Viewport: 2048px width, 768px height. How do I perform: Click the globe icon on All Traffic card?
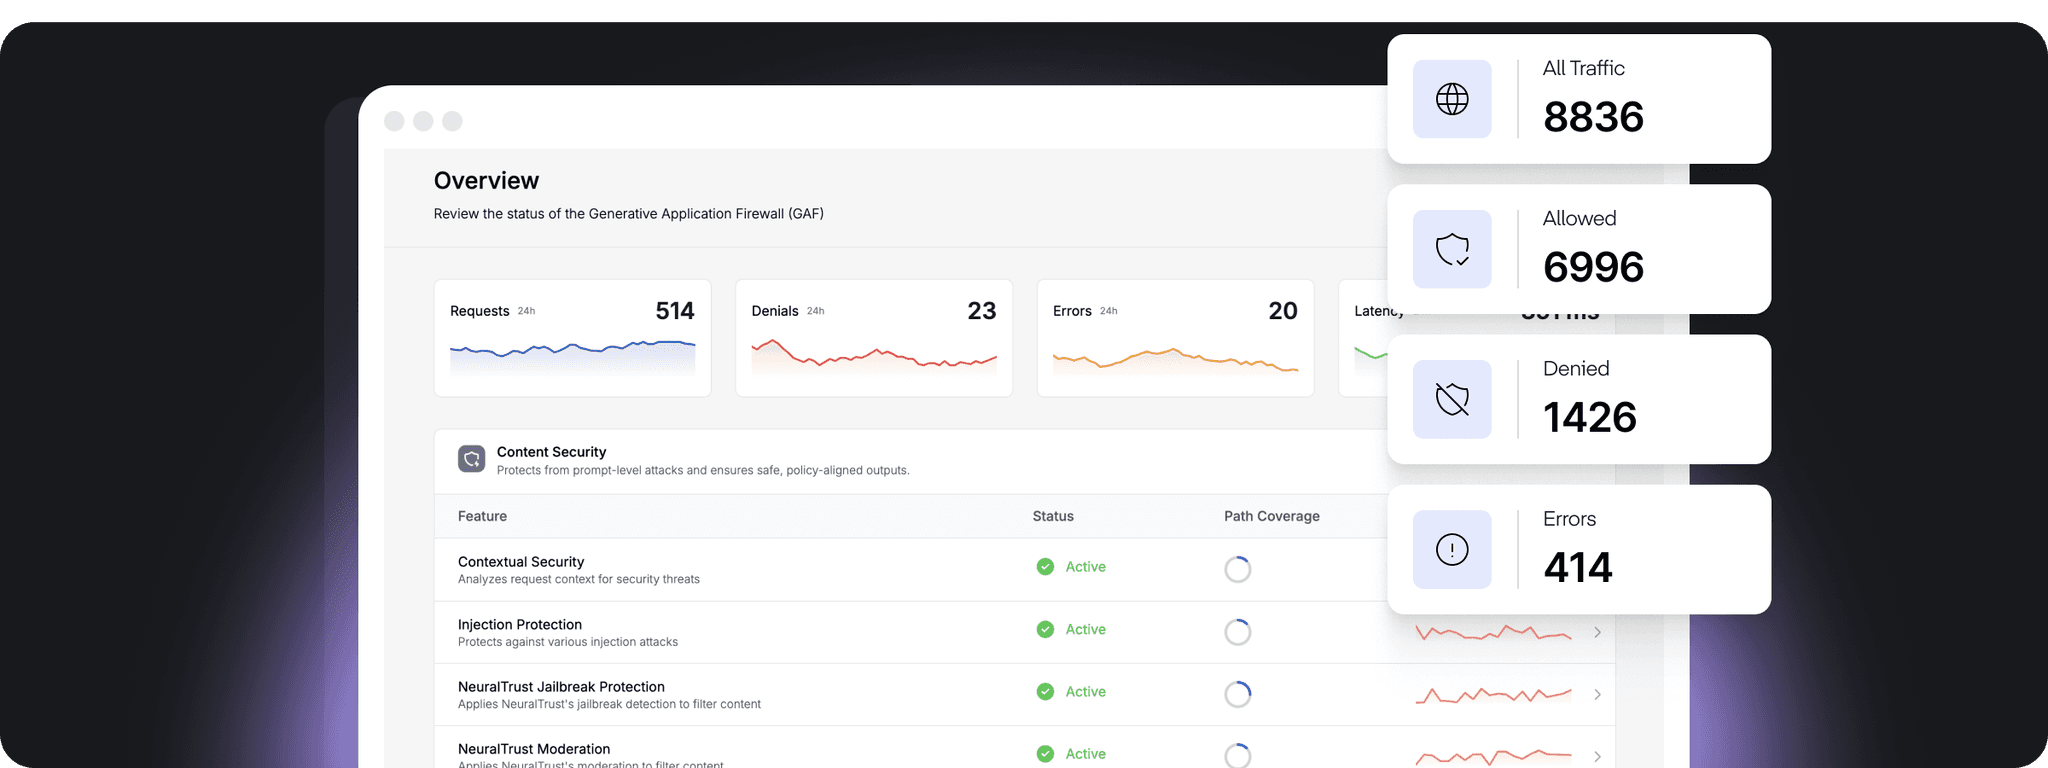[x=1452, y=99]
